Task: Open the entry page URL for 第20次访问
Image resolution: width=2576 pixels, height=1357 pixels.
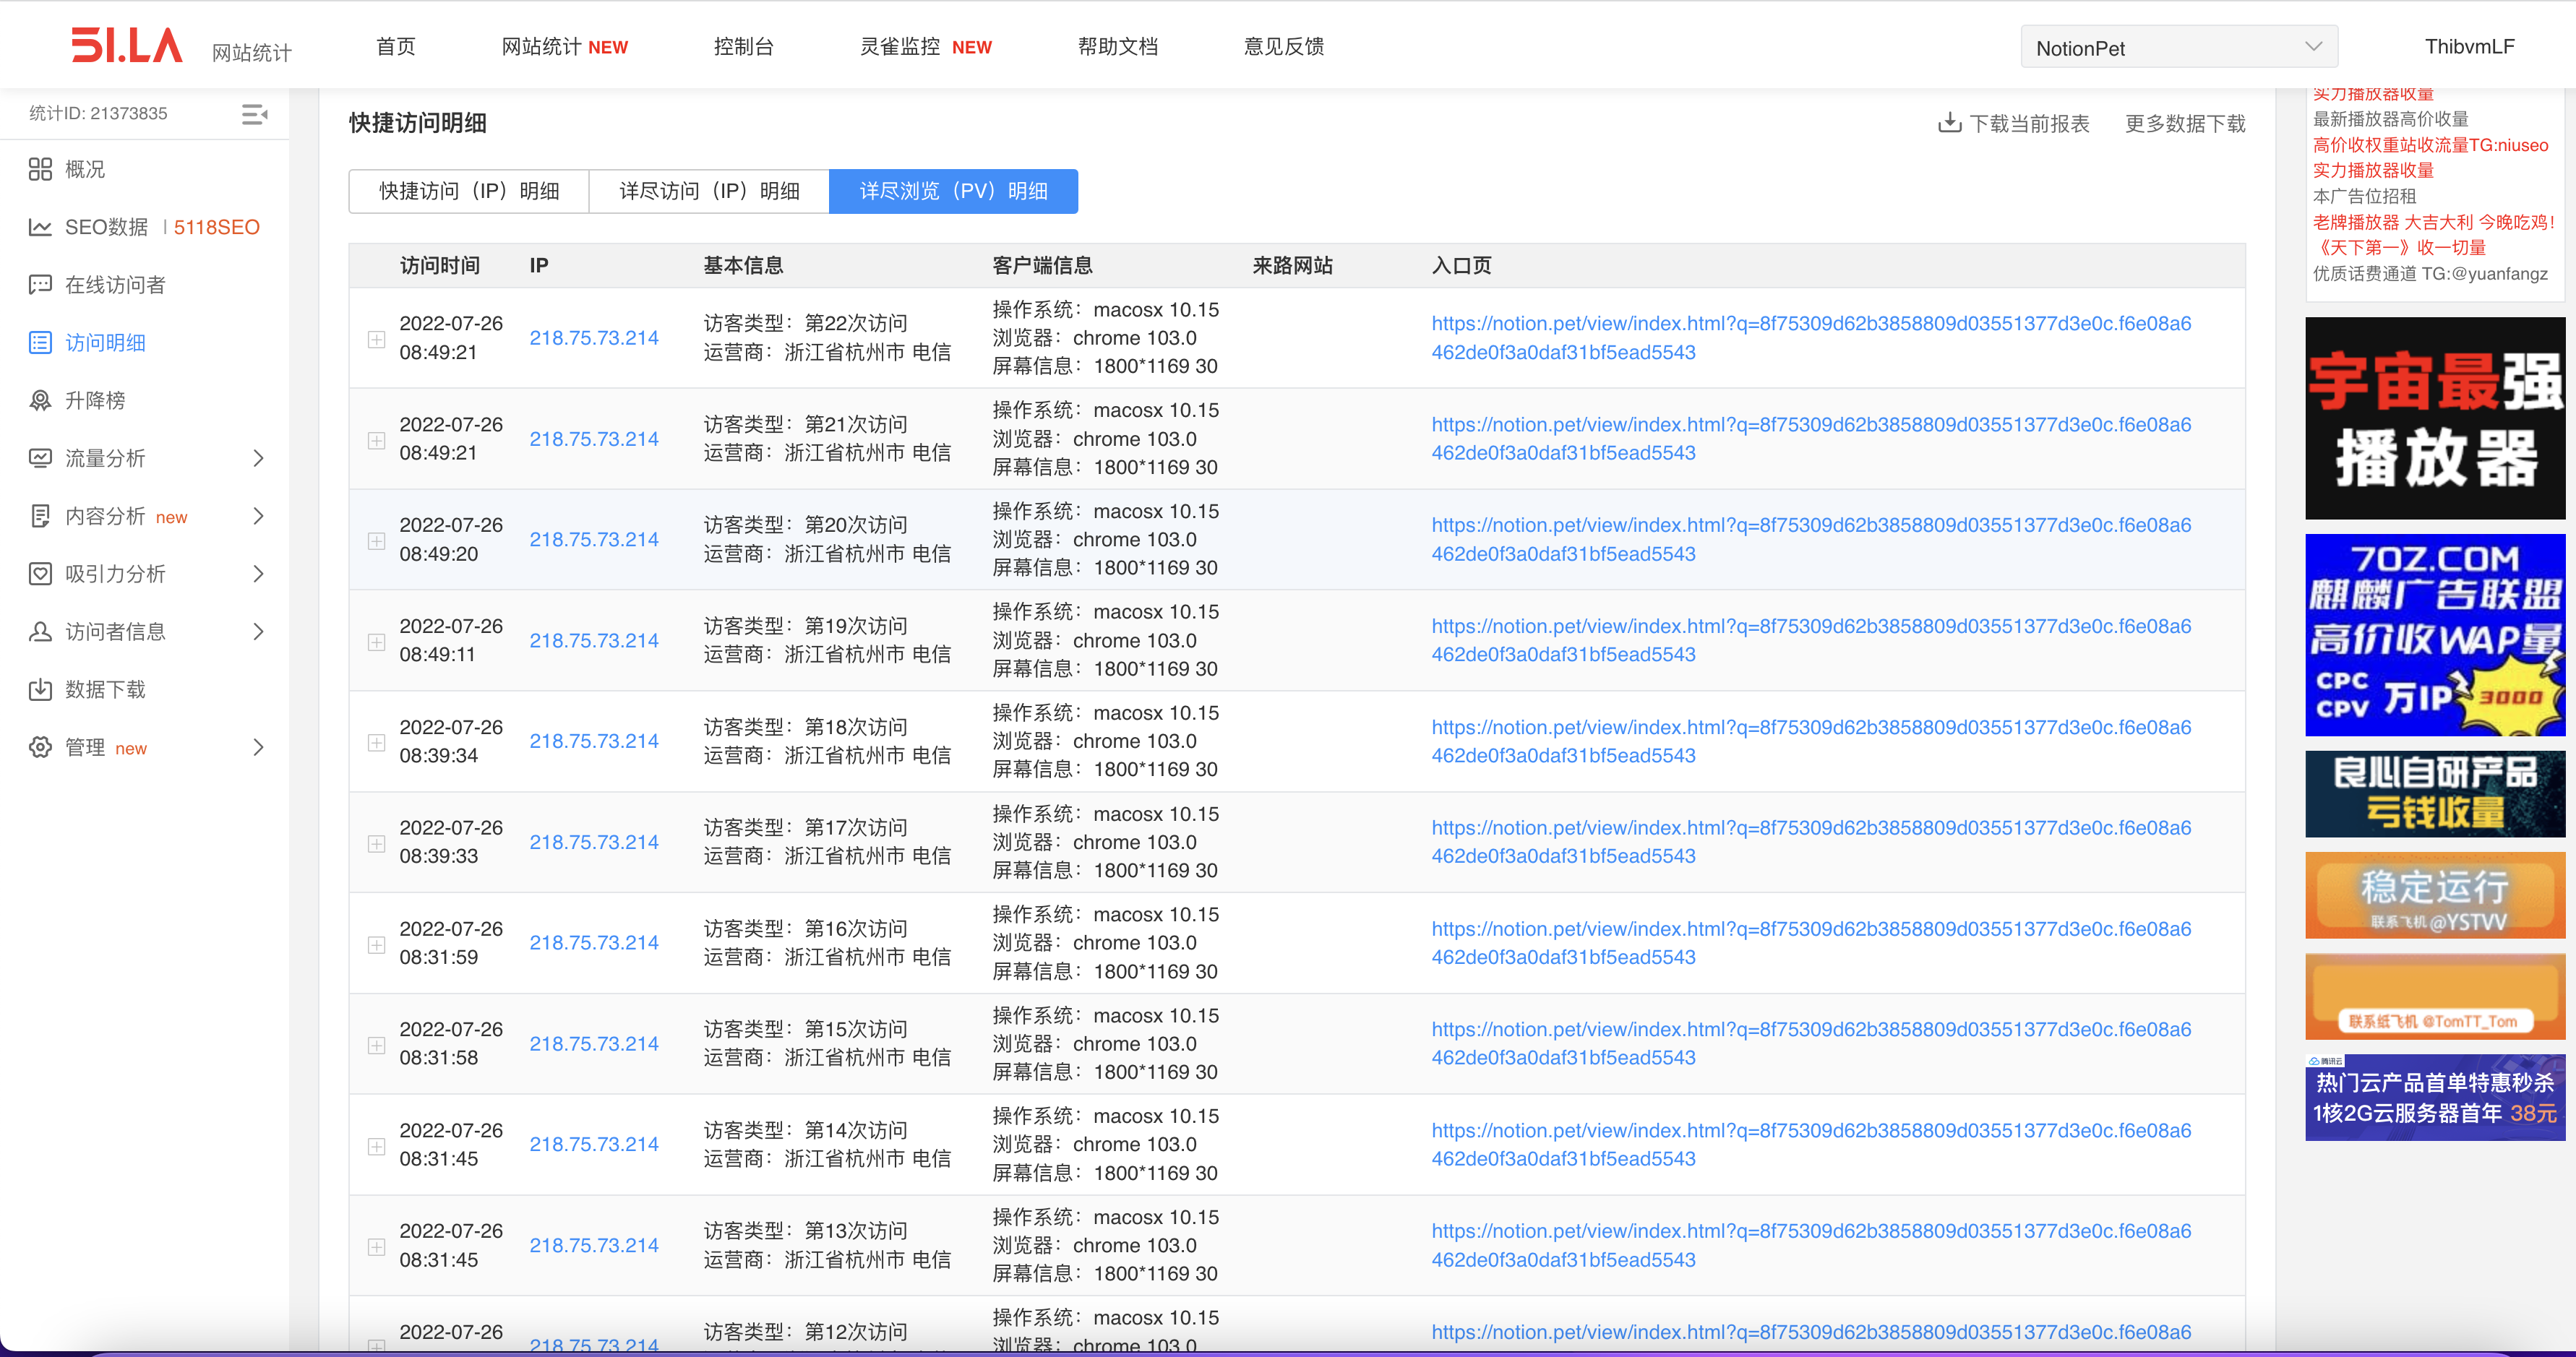Action: (x=1810, y=539)
